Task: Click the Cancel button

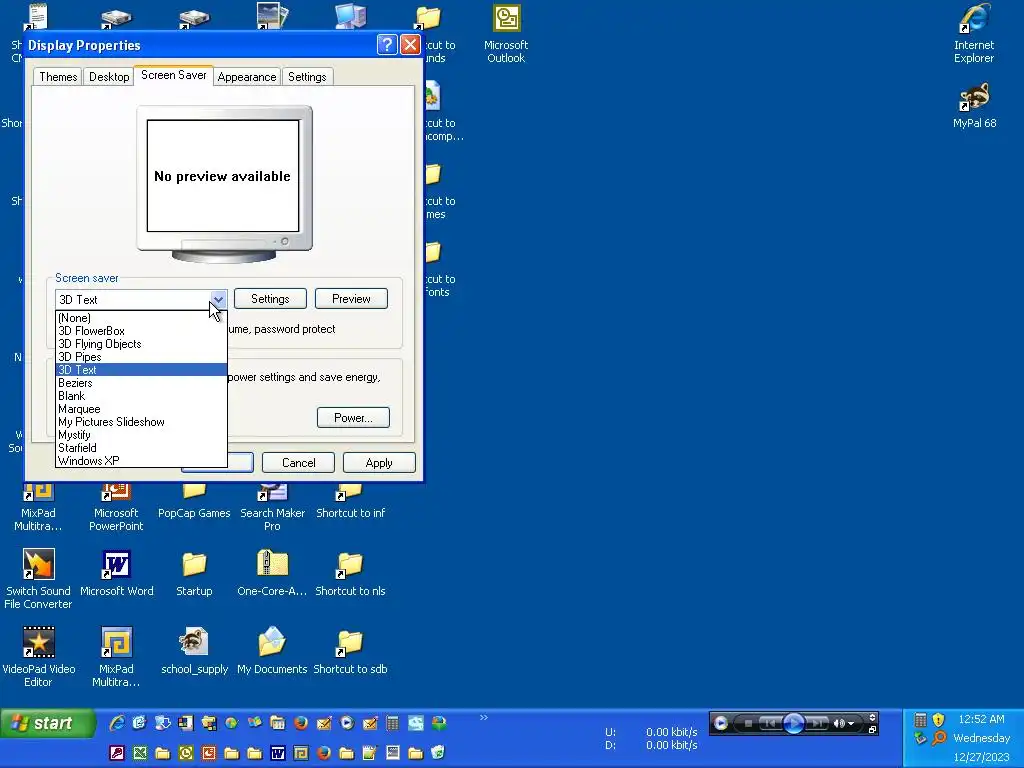Action: coord(298,462)
